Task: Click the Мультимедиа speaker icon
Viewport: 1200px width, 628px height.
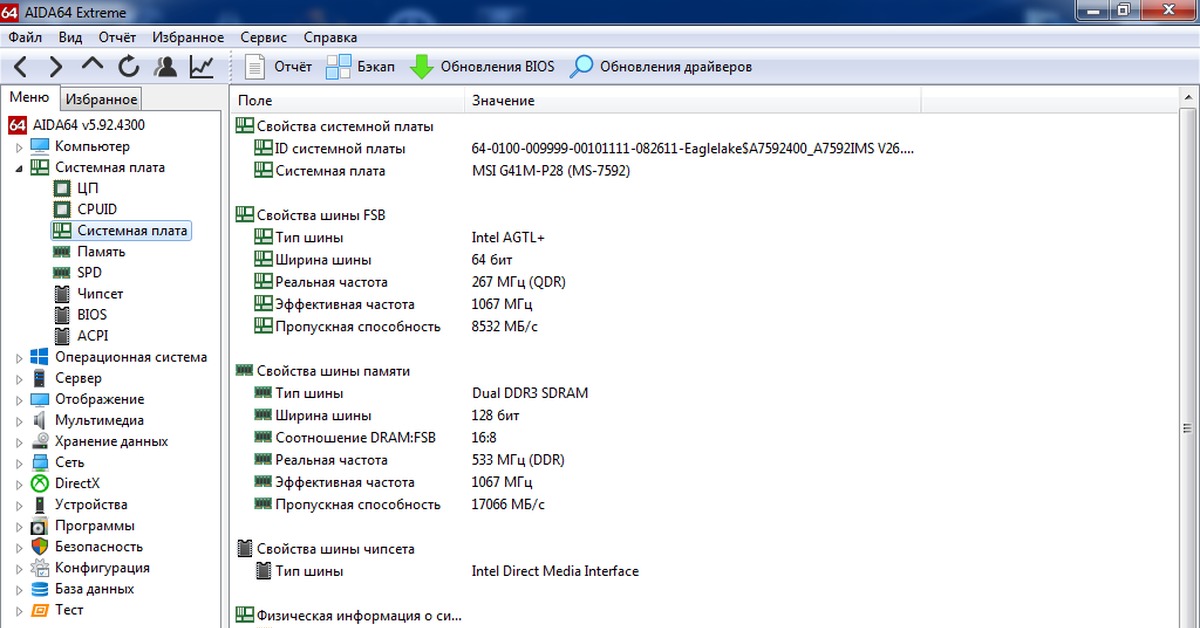Action: coord(39,420)
